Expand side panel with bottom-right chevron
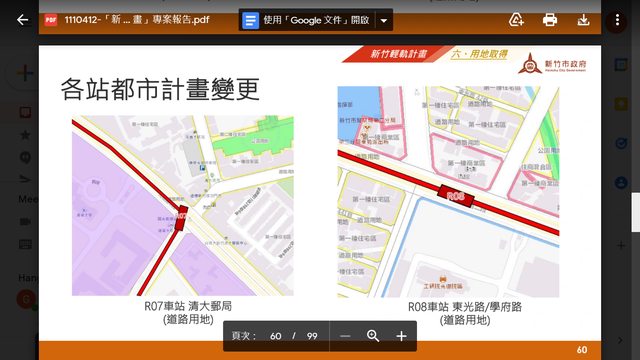This screenshot has width=640, height=360. [620, 340]
